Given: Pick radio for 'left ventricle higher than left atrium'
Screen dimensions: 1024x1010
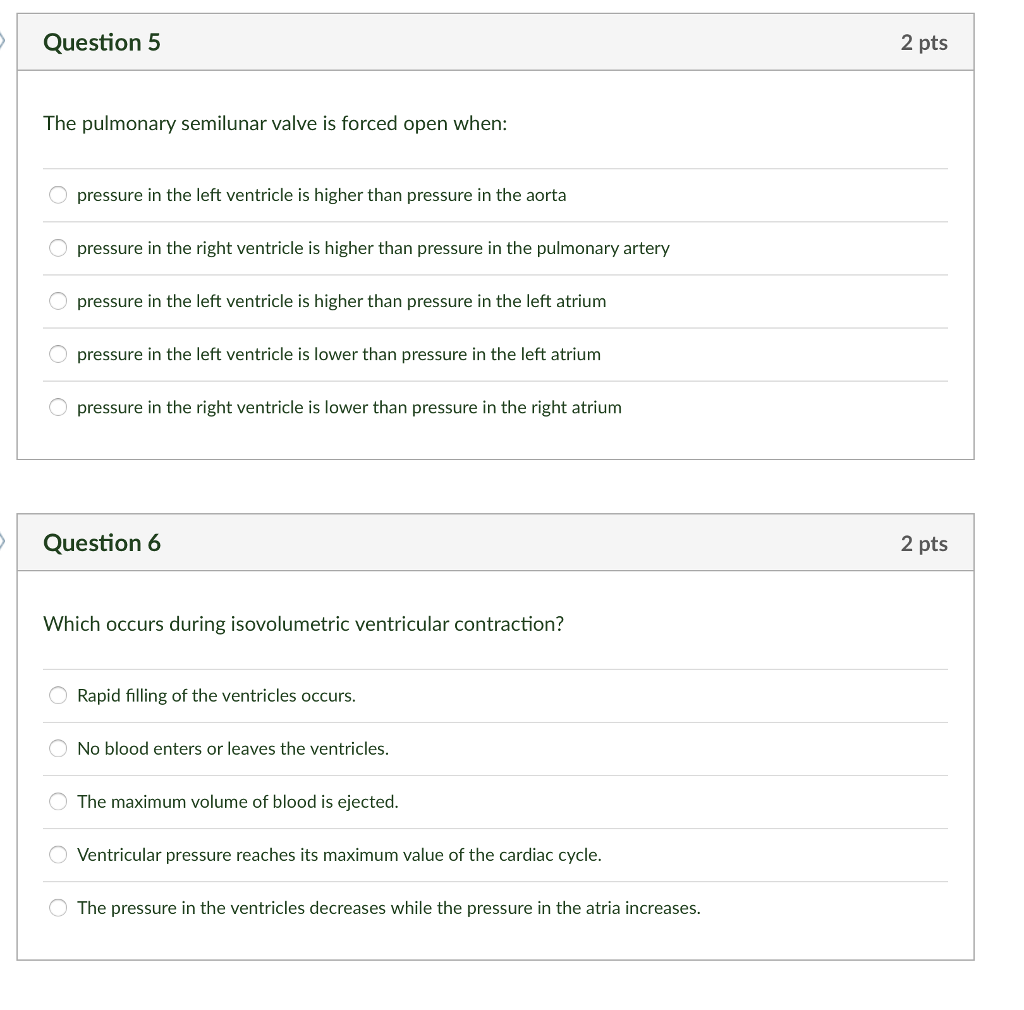Looking at the screenshot, I should tap(59, 301).
